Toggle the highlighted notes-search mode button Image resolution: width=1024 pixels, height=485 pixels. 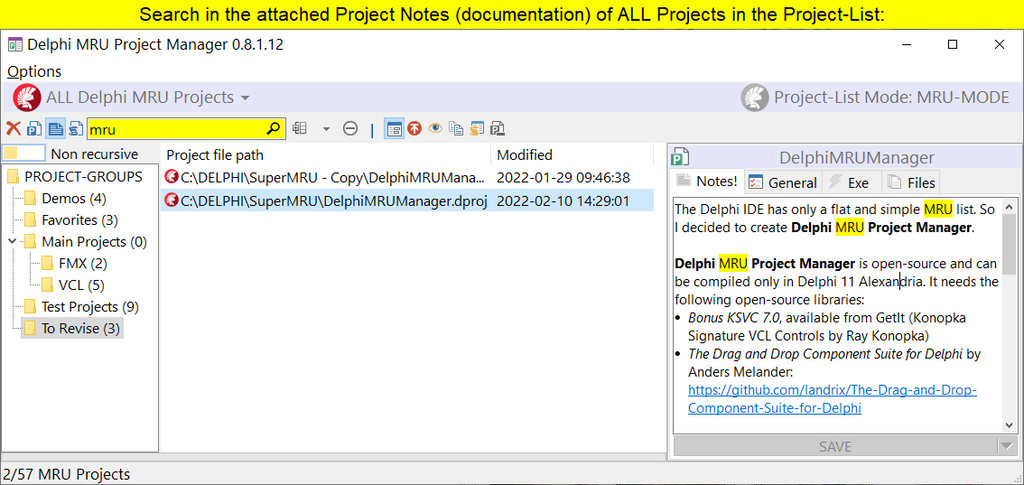click(55, 129)
